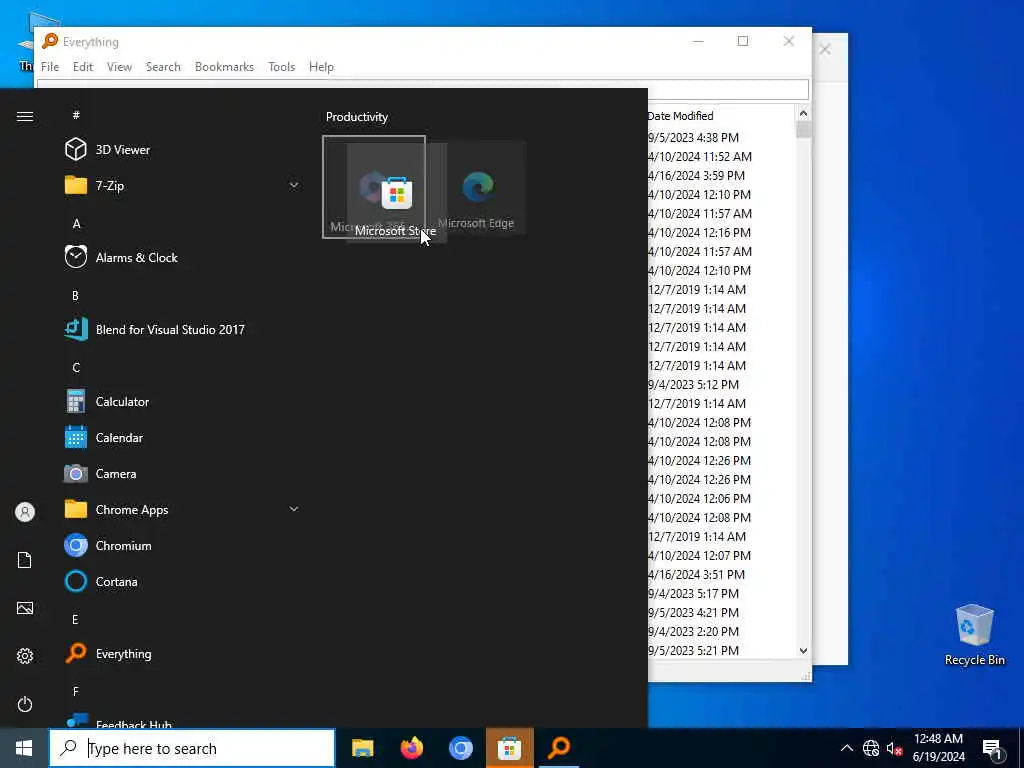Open the Tools menu in Everything
Screen dimensions: 1024x768
click(281, 67)
